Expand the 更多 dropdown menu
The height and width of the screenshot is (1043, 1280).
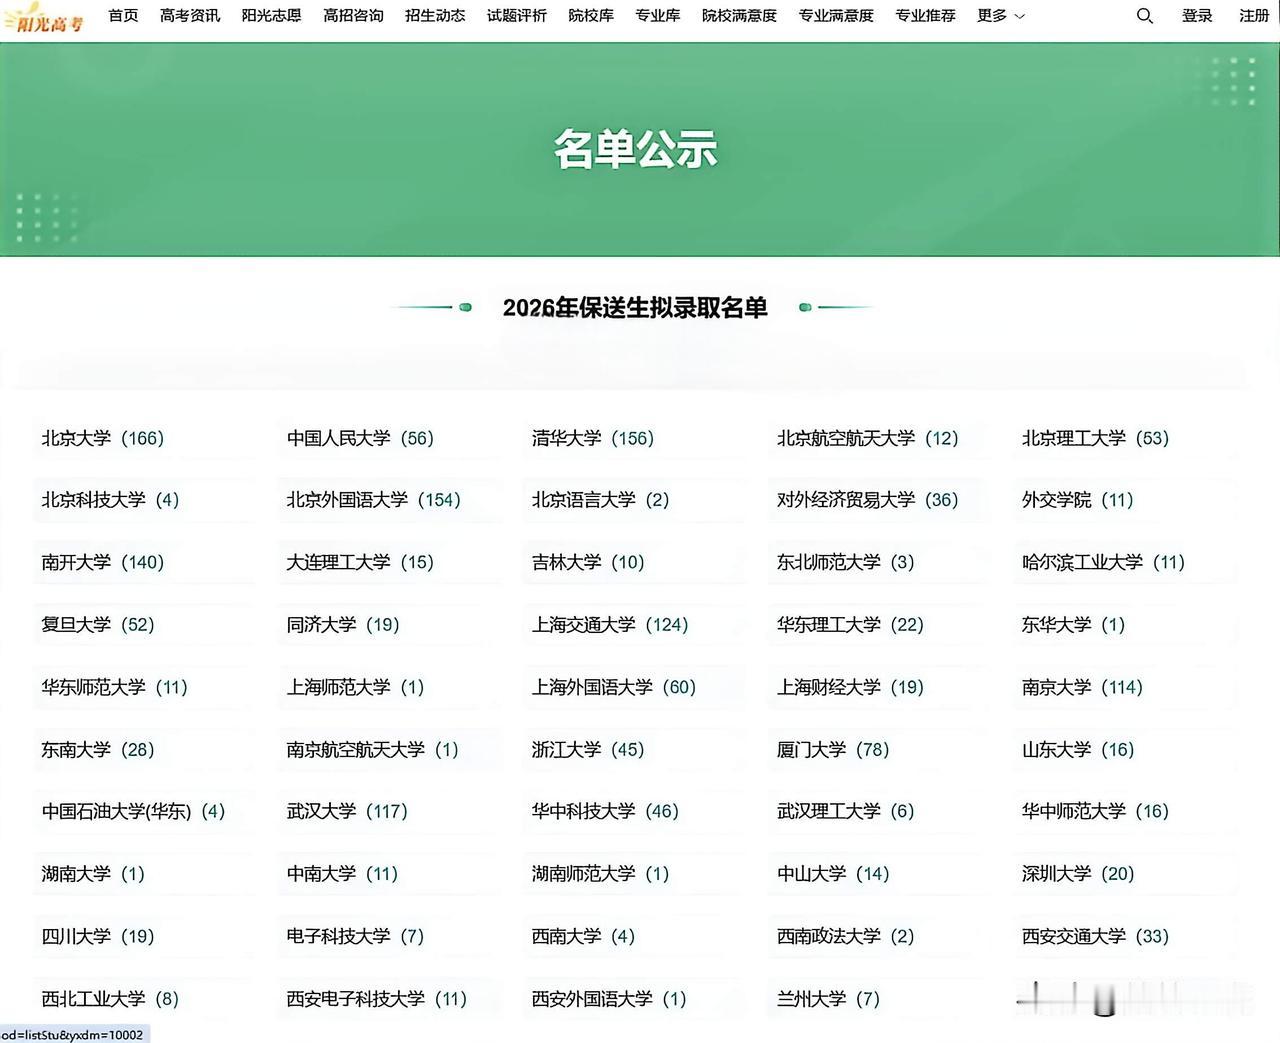click(1001, 16)
